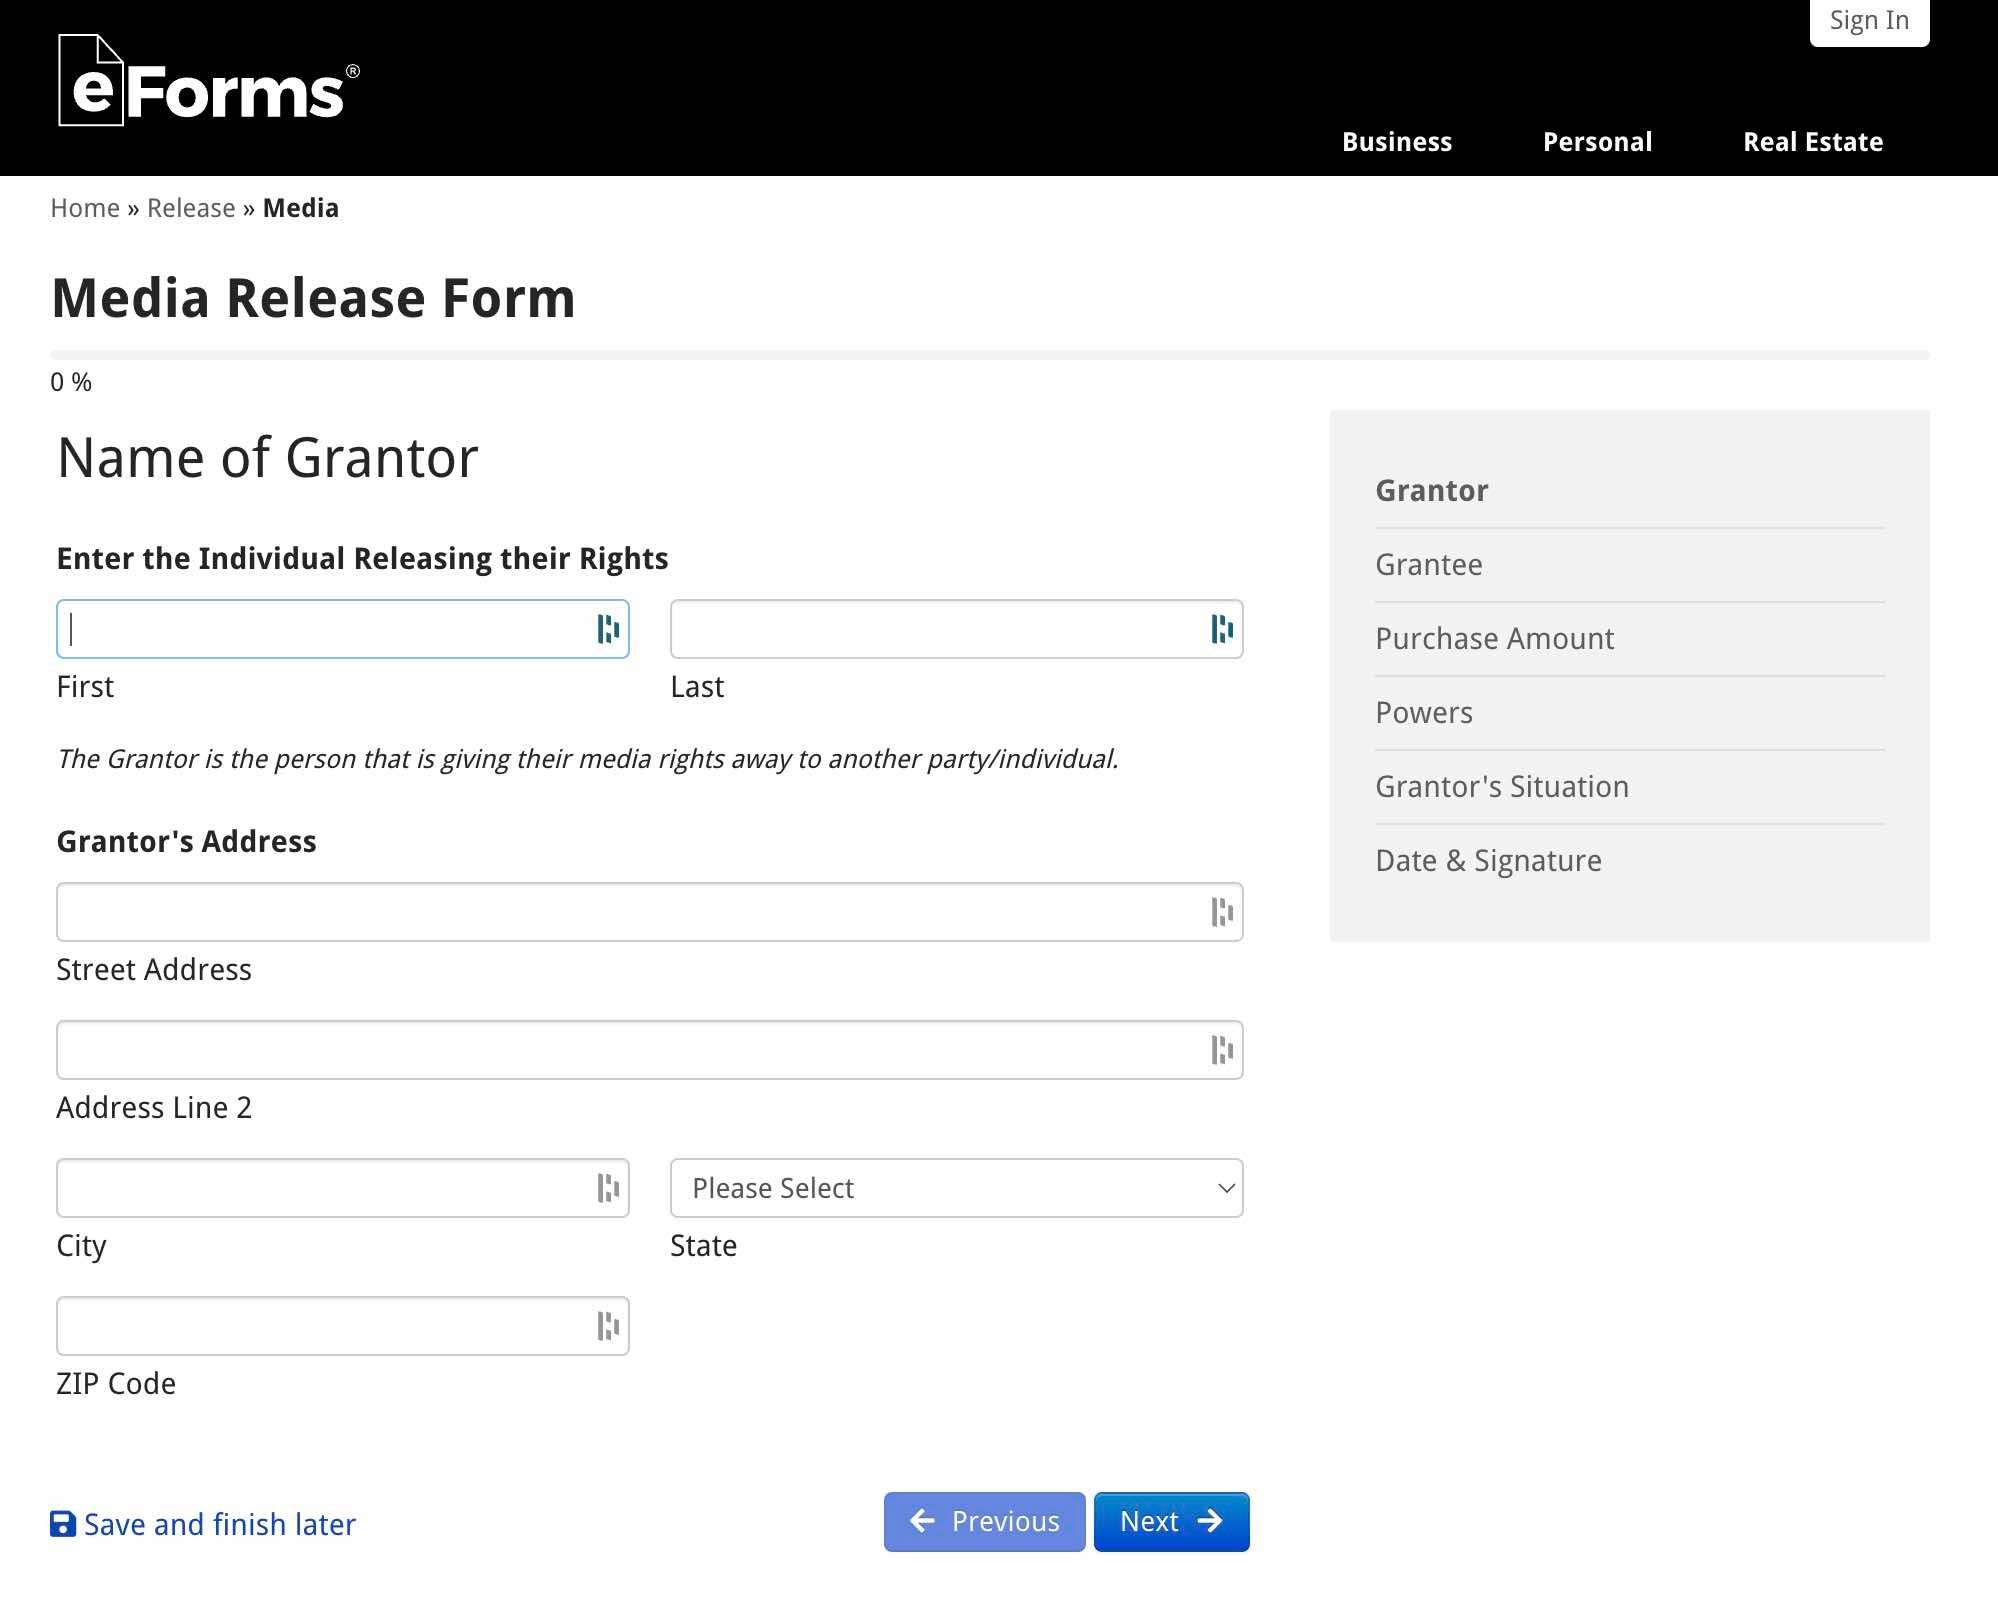Screen dimensions: 1998x1608
Task: Select the Date & Signature sidebar section
Action: coord(1488,860)
